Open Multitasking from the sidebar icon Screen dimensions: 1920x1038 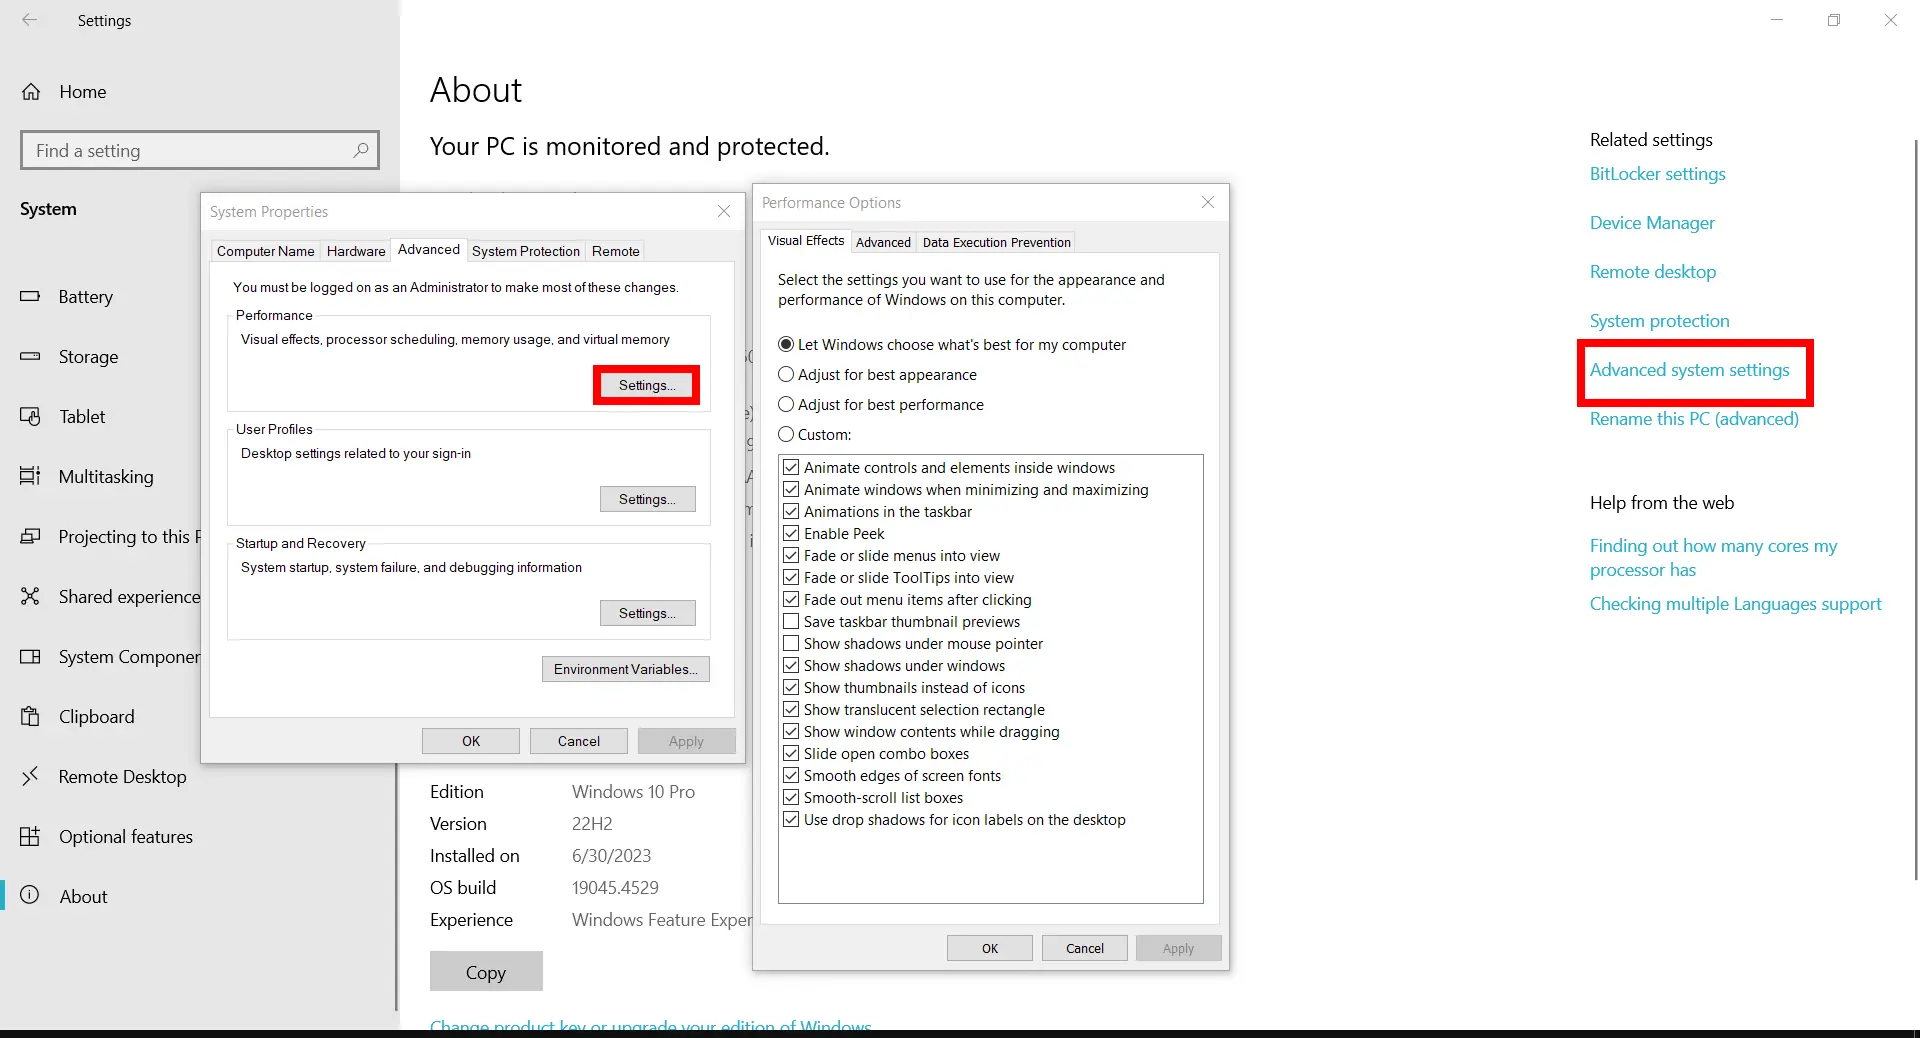pyautogui.click(x=31, y=477)
